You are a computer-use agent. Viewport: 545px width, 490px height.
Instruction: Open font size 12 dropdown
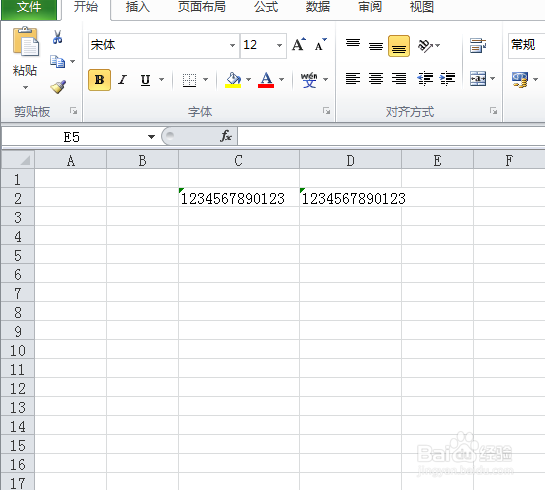click(x=279, y=46)
